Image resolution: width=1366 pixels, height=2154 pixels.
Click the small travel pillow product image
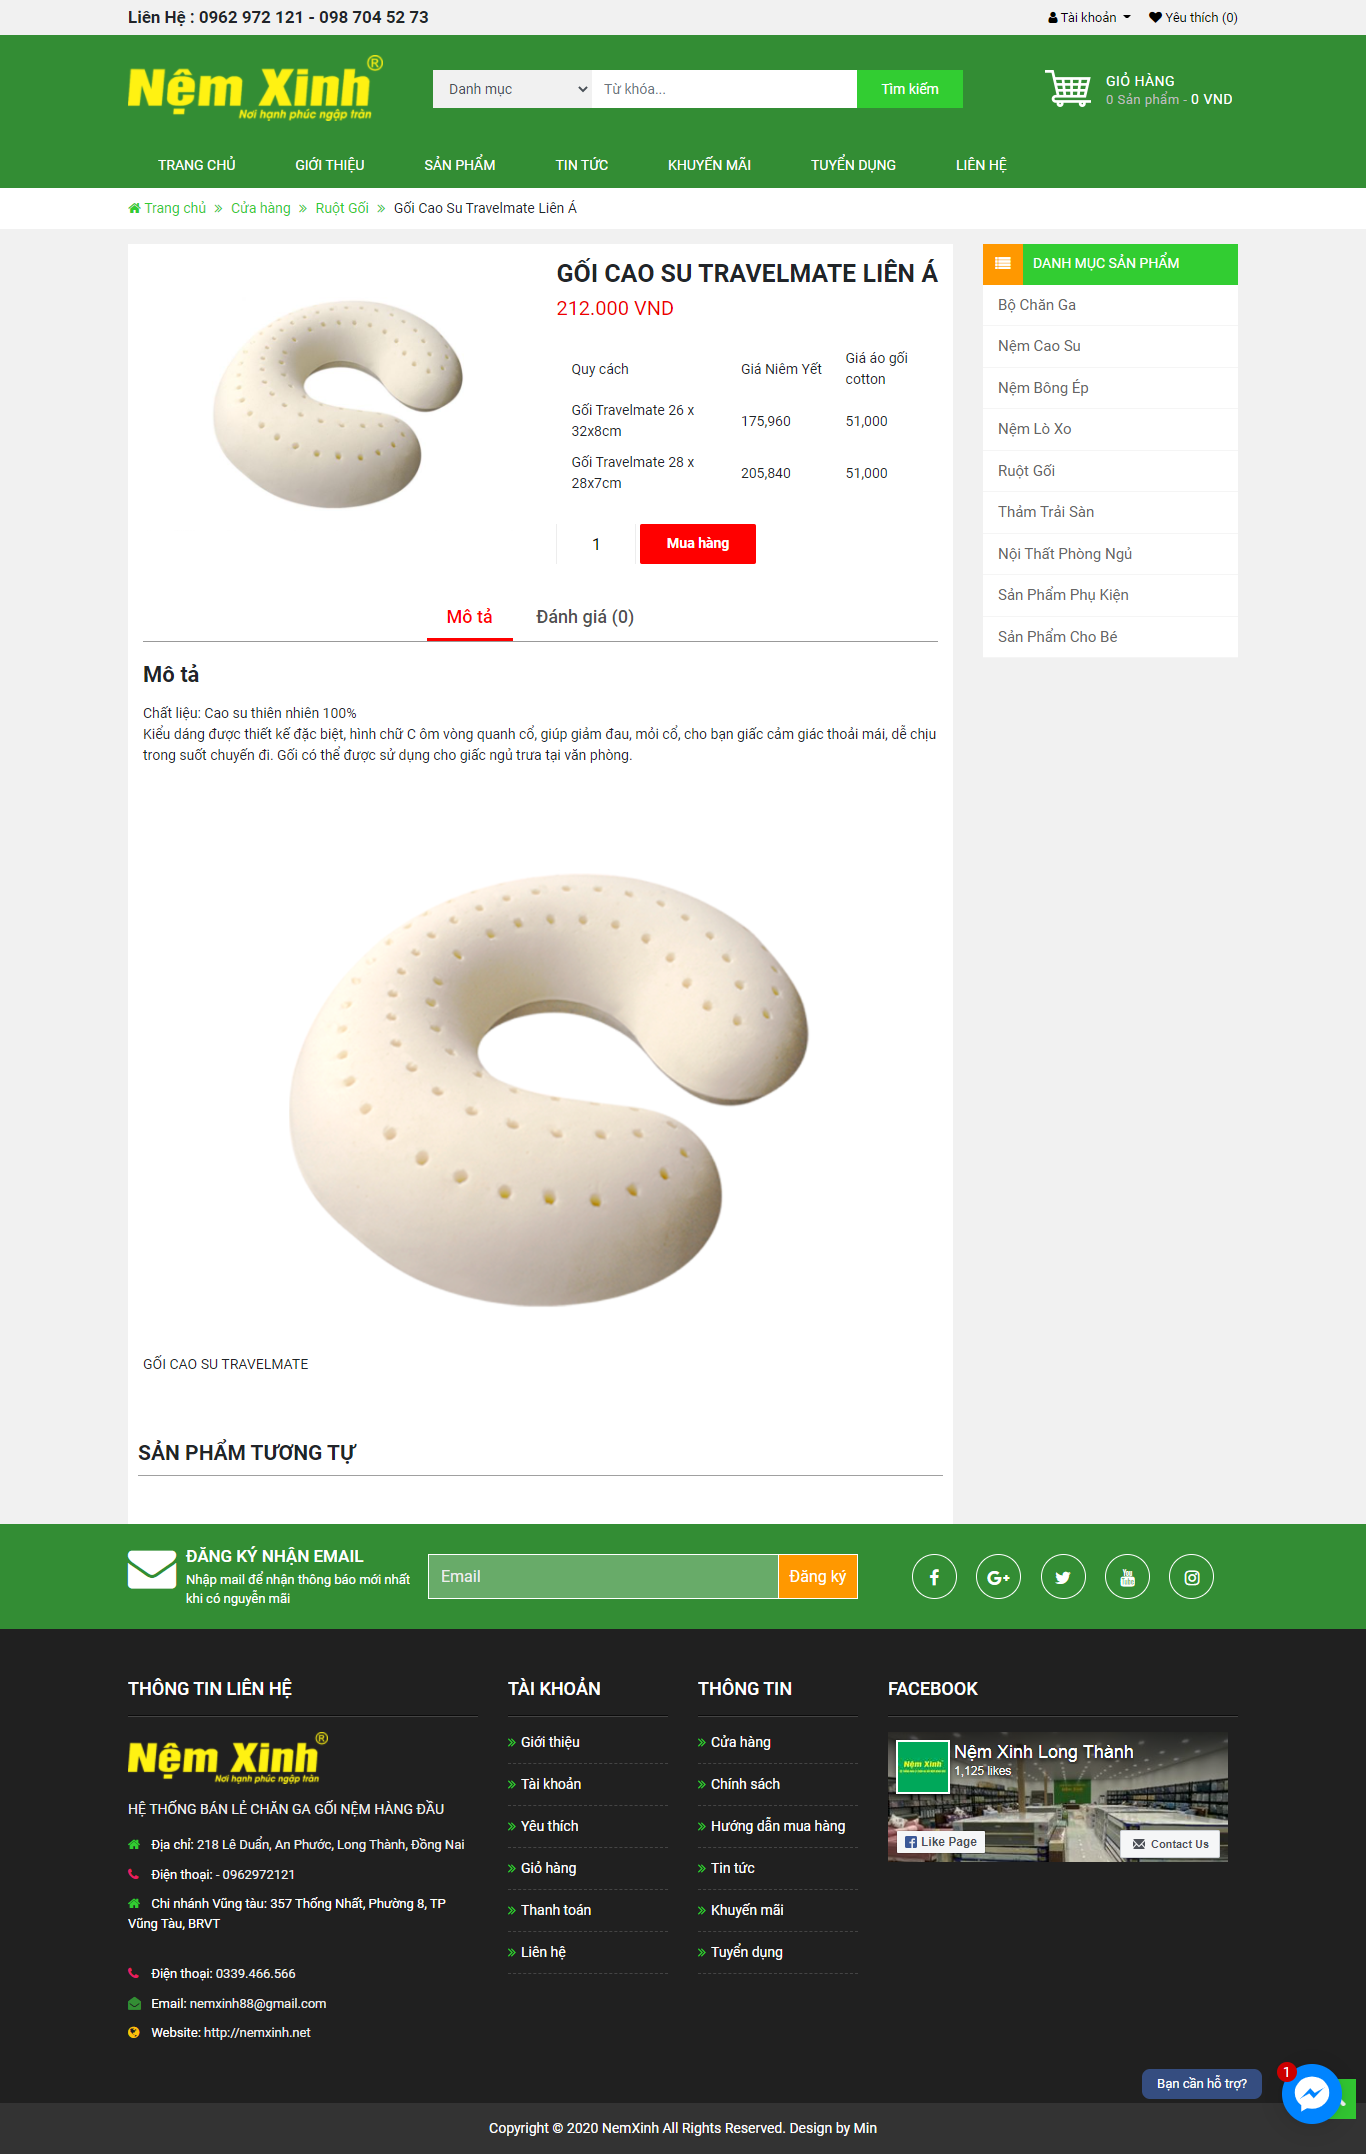coord(338,403)
